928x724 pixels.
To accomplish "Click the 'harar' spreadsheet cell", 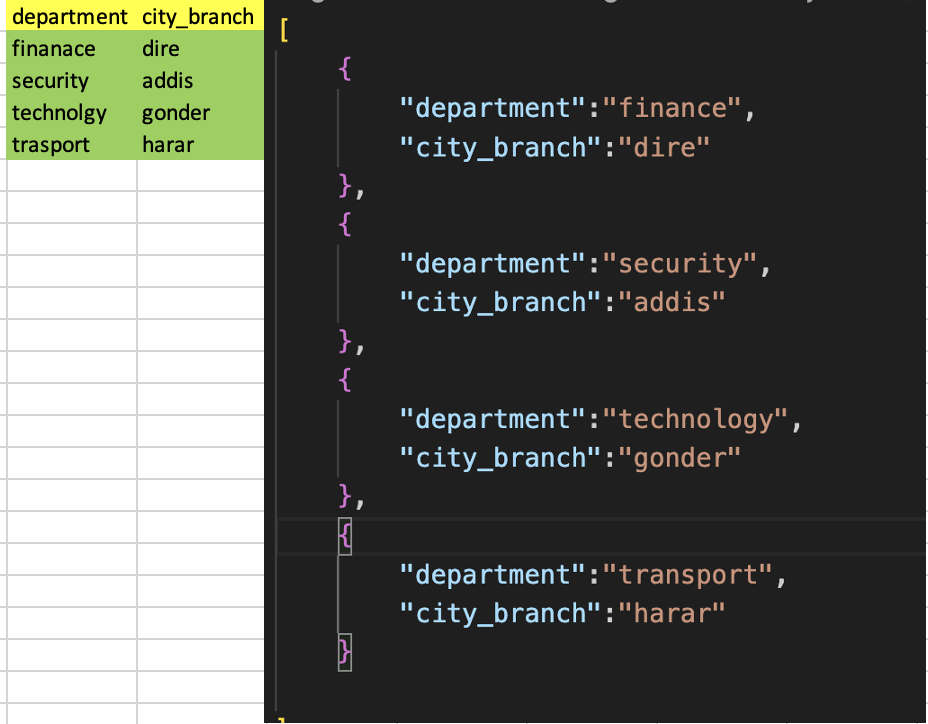I will coord(200,144).
